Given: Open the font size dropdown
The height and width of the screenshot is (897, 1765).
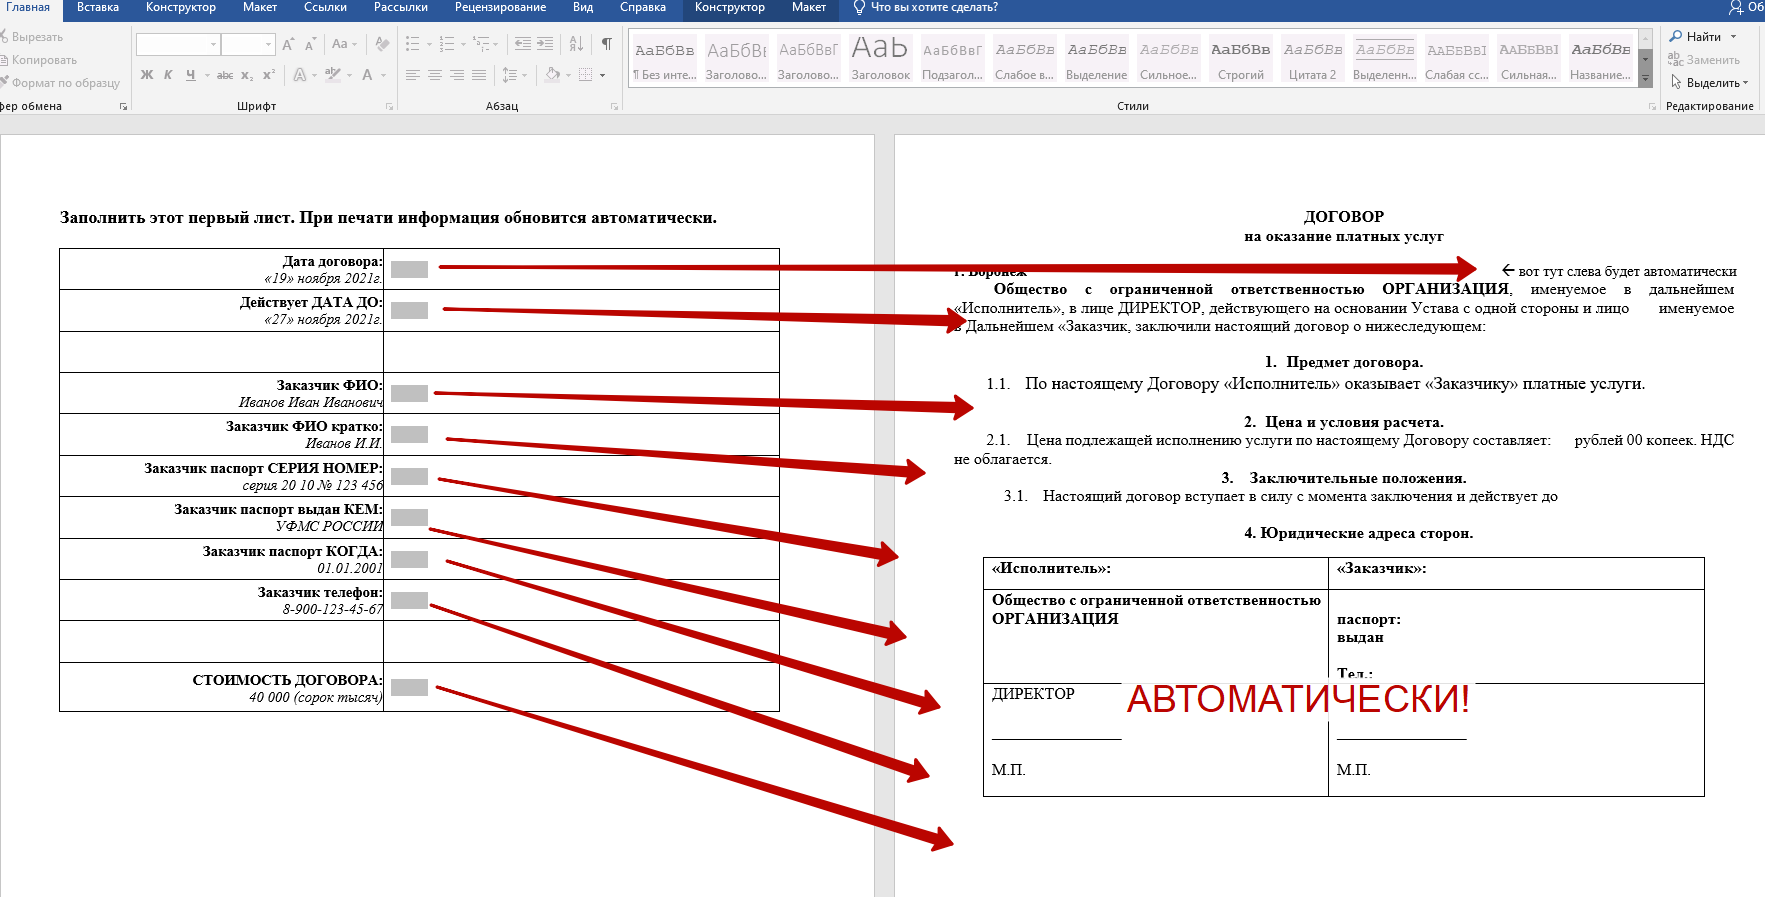Looking at the screenshot, I should [268, 44].
